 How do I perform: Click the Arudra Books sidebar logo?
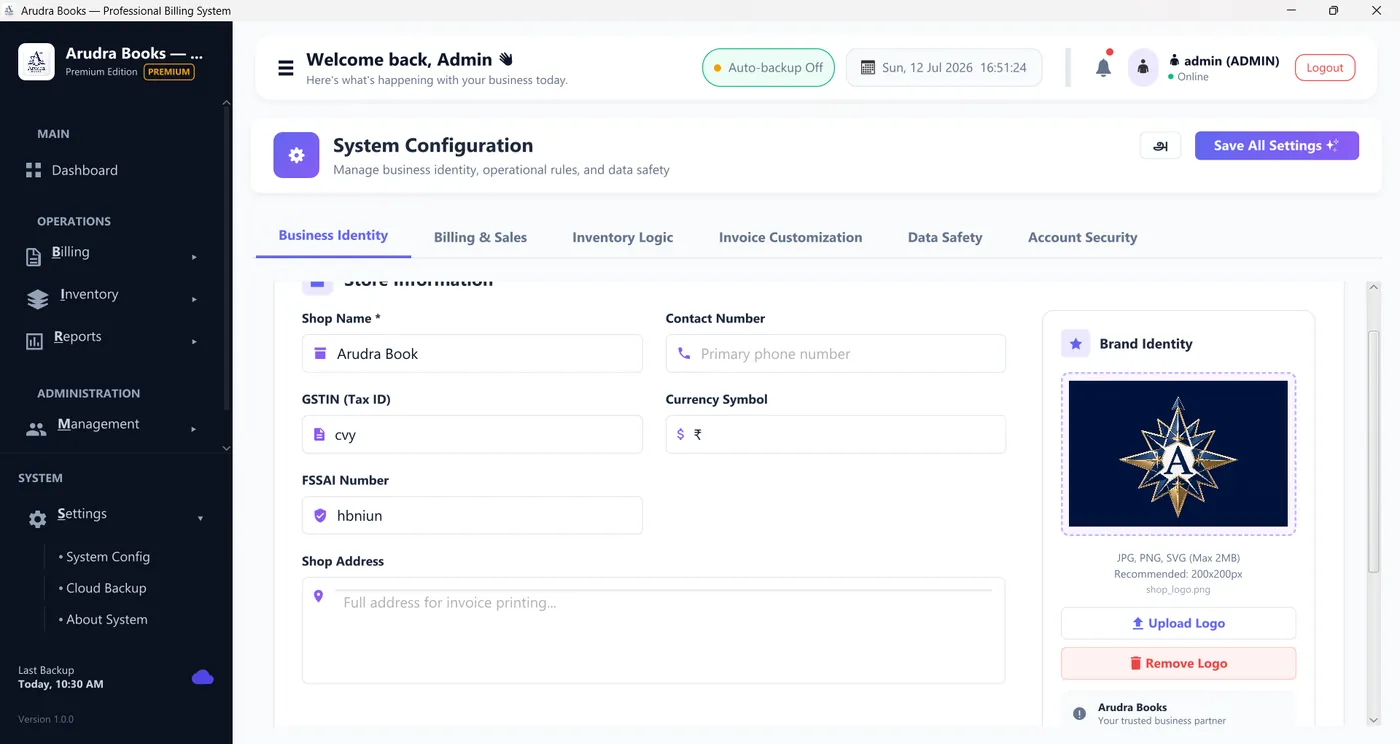(x=36, y=62)
